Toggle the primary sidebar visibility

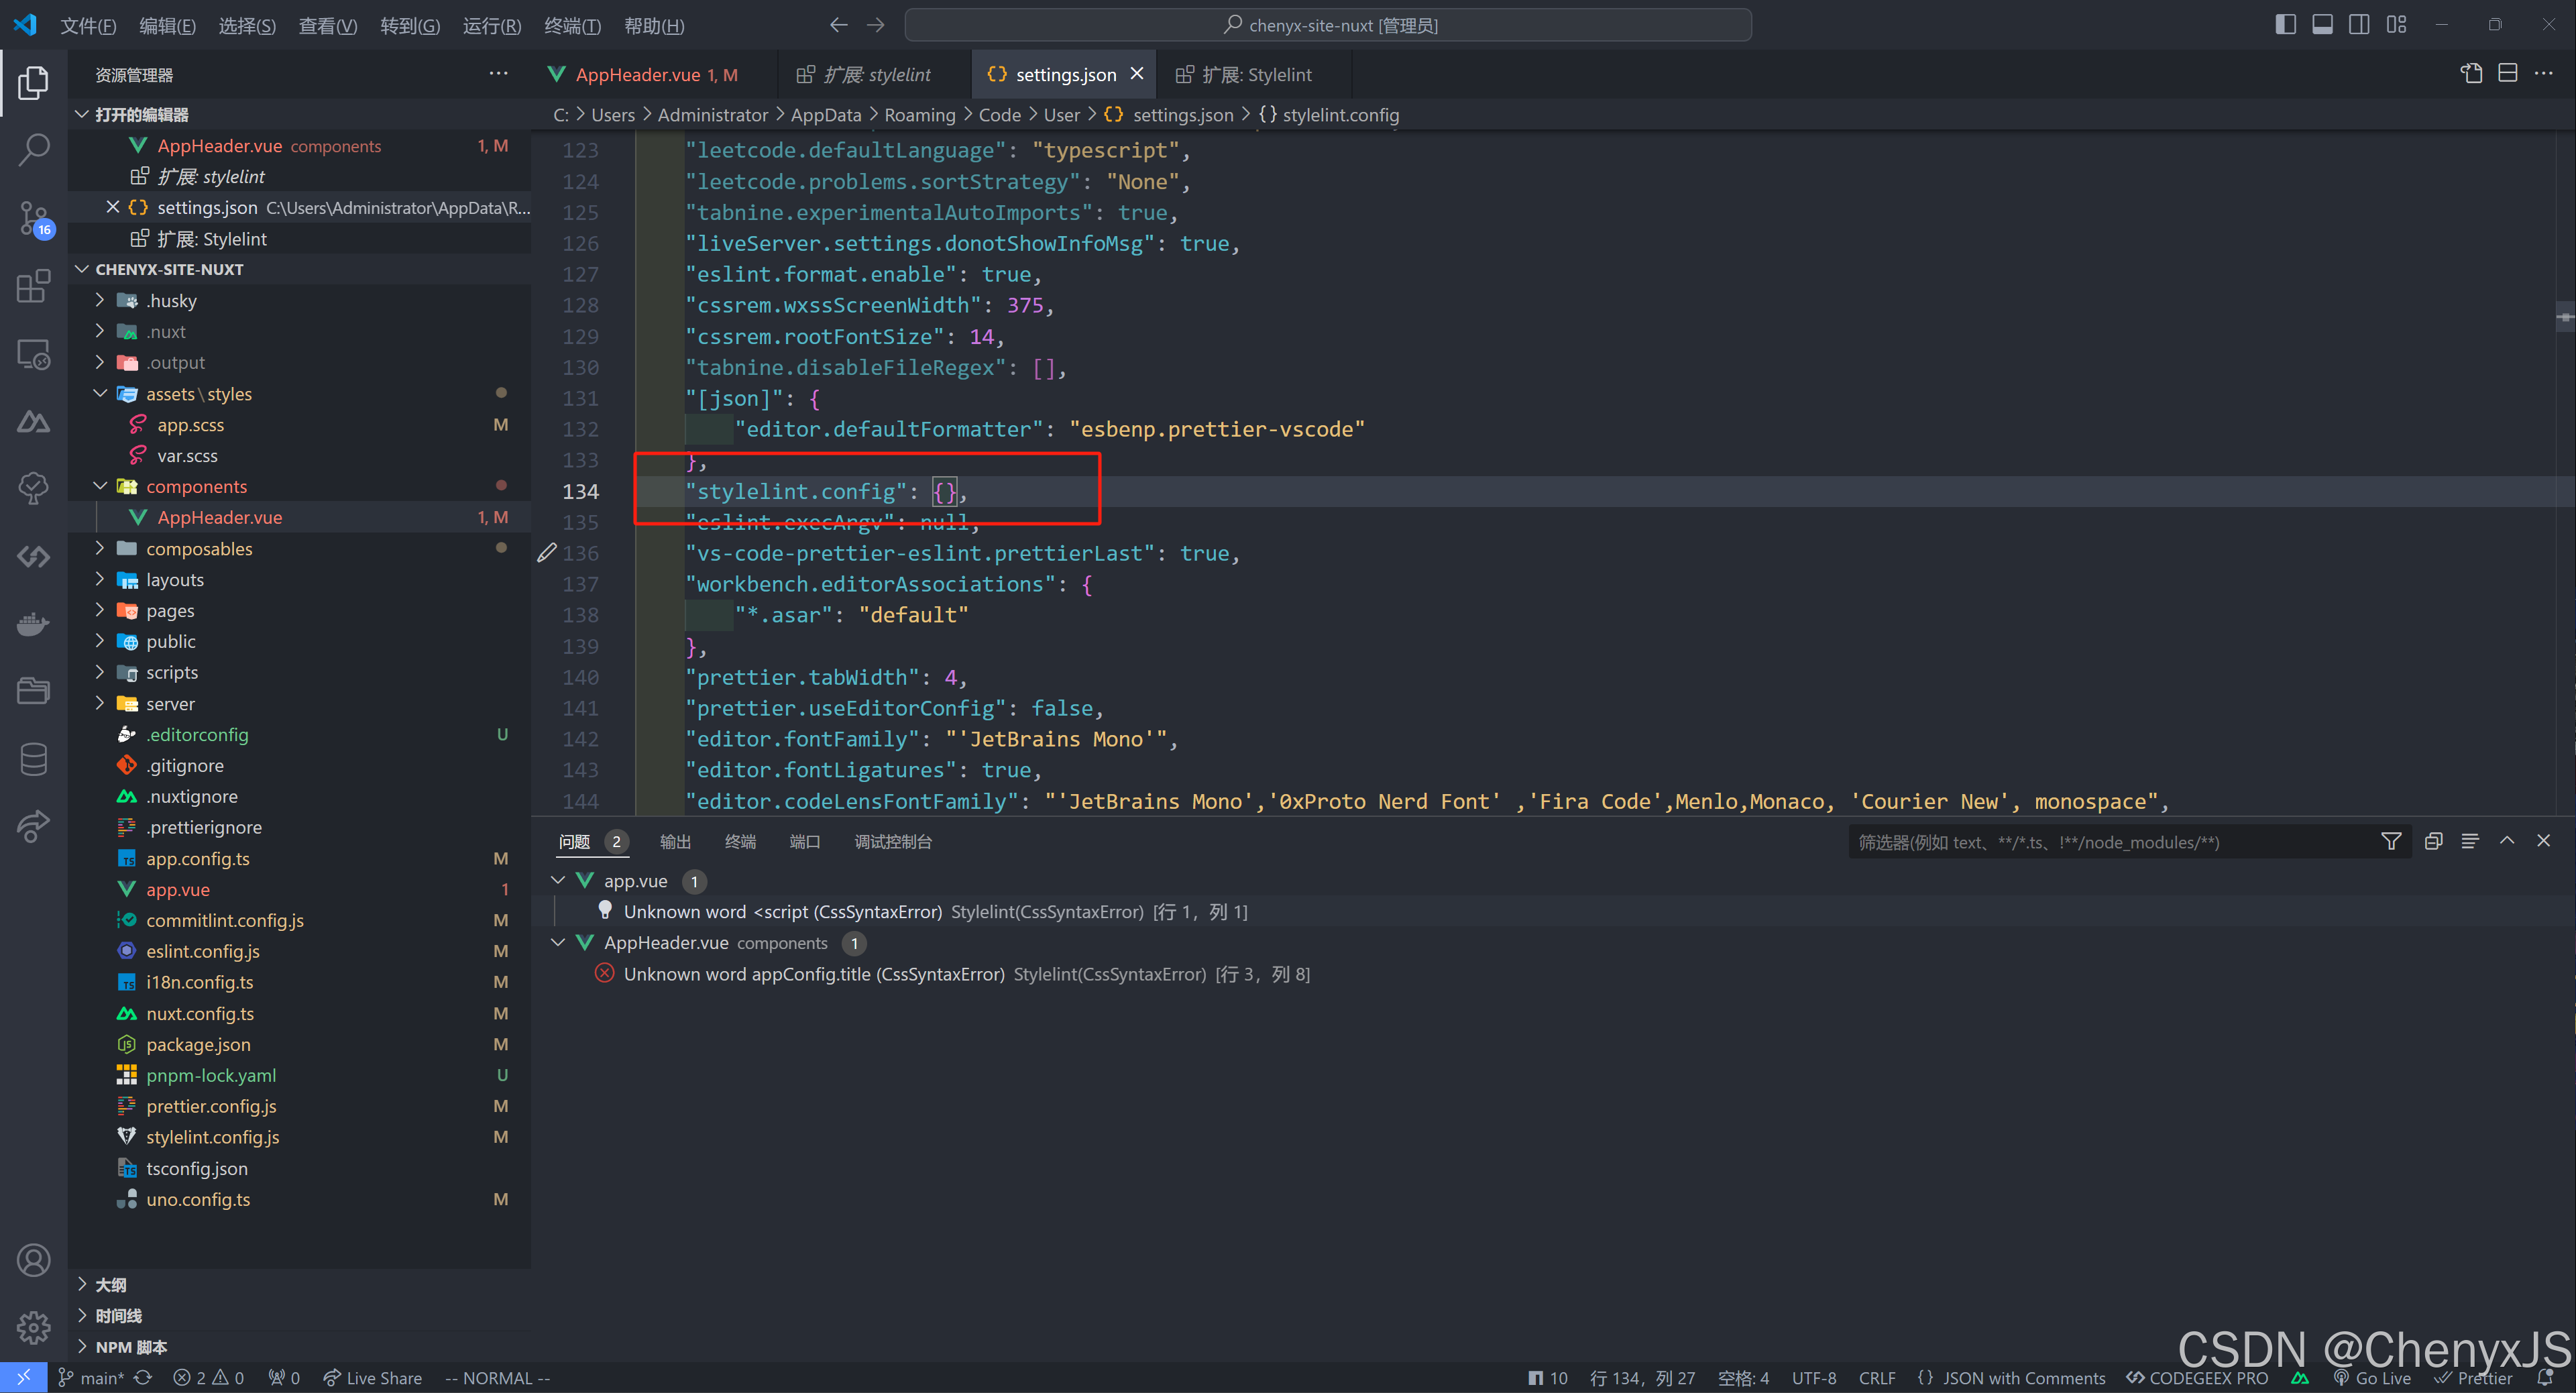tap(2286, 24)
